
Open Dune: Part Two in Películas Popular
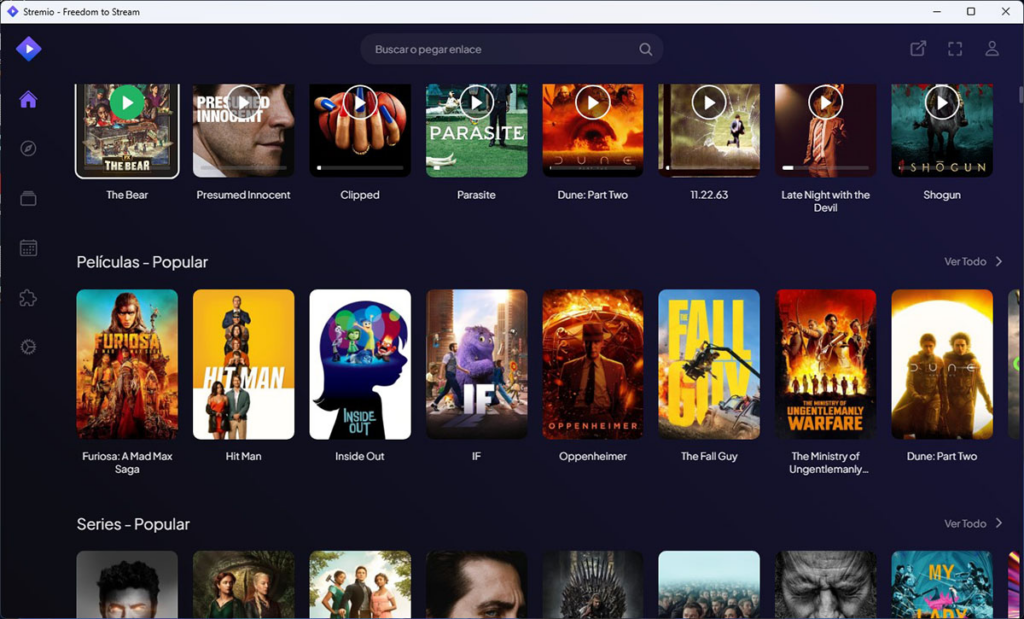942,364
